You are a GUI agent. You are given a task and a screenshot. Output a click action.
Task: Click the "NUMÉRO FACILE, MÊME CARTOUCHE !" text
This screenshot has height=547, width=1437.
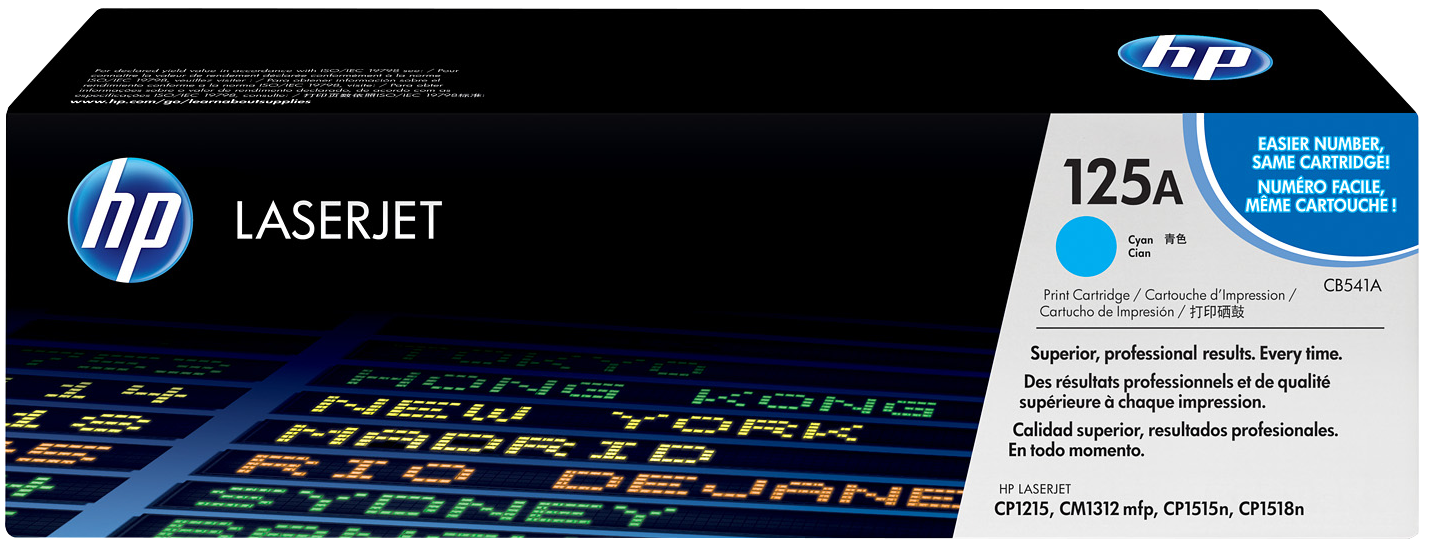(1304, 195)
